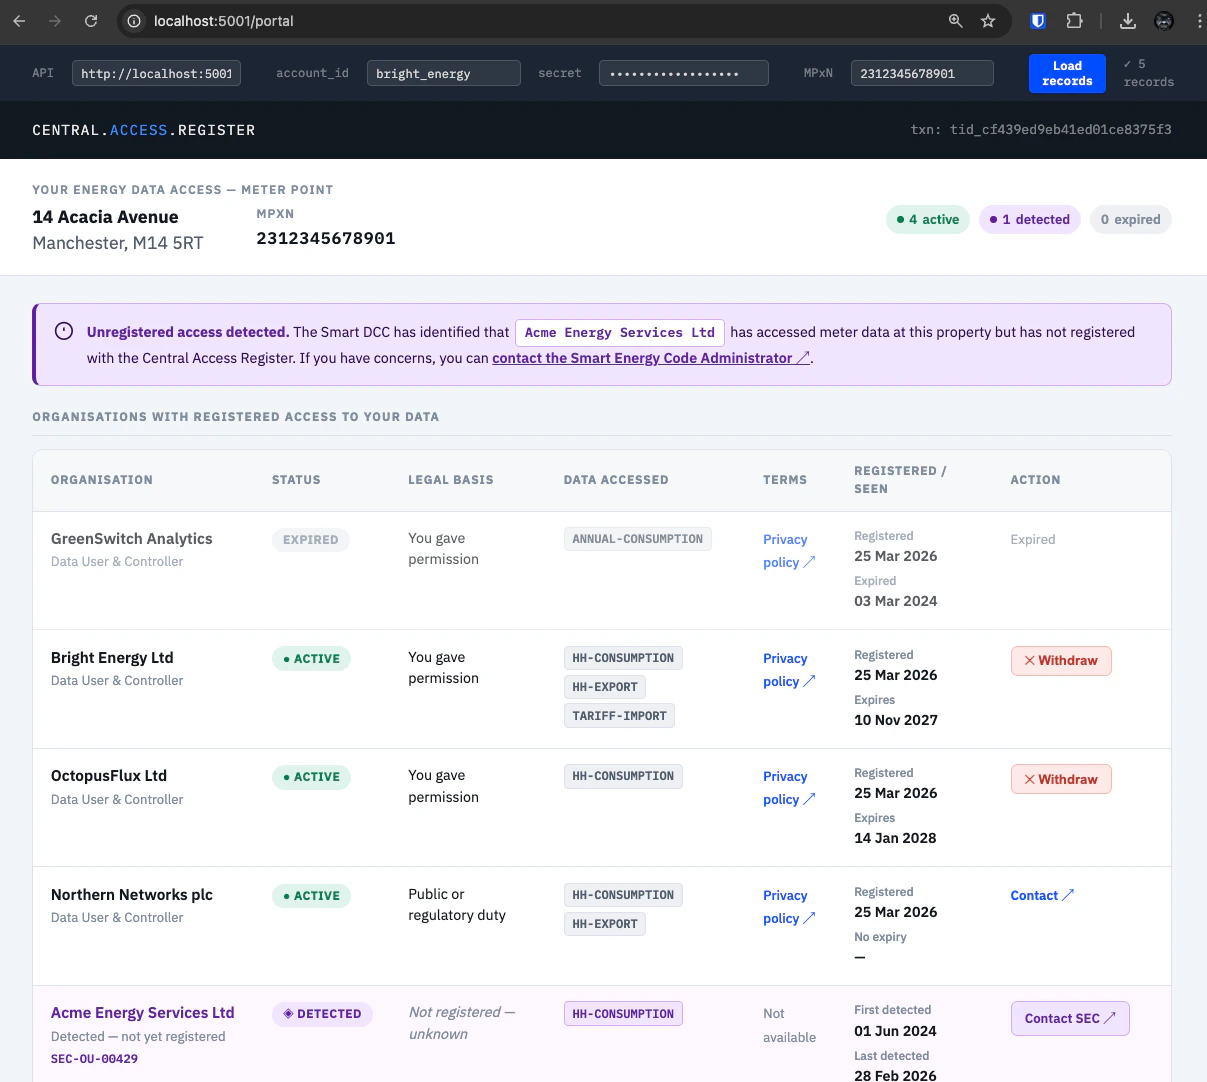Click the CENTRAL.ACCESS.REGISTER logo text
Viewport: 1207px width, 1082px height.
[144, 130]
